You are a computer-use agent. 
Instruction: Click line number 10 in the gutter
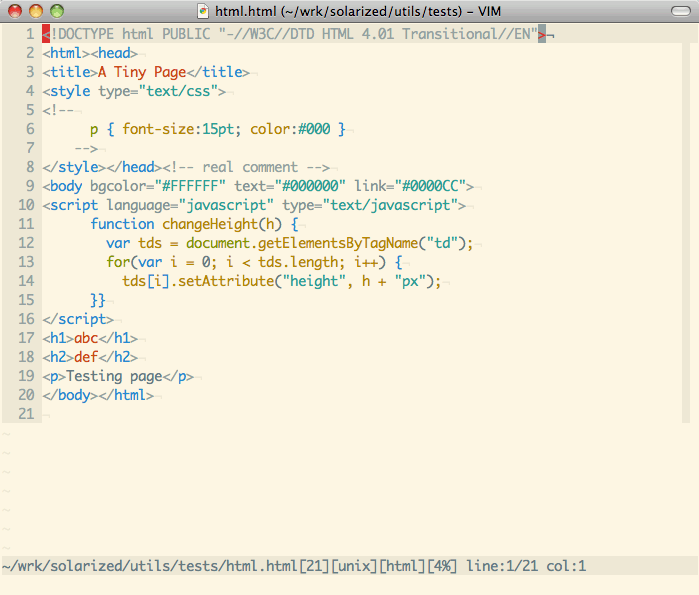click(x=26, y=205)
